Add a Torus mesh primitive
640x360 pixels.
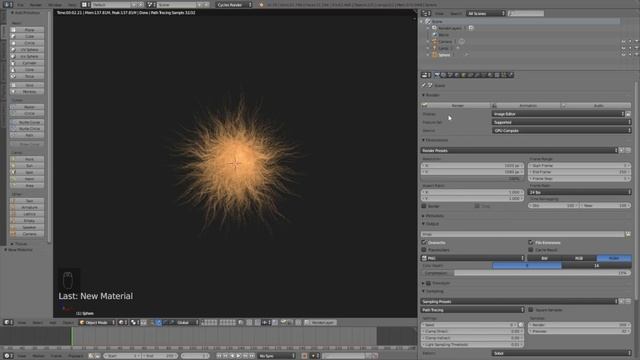(x=27, y=76)
